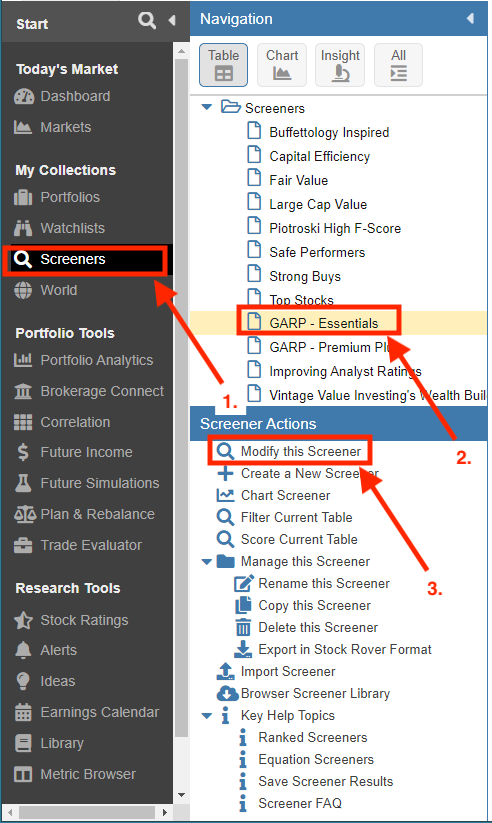Collapse the Manage this Screener folder

click(207, 562)
